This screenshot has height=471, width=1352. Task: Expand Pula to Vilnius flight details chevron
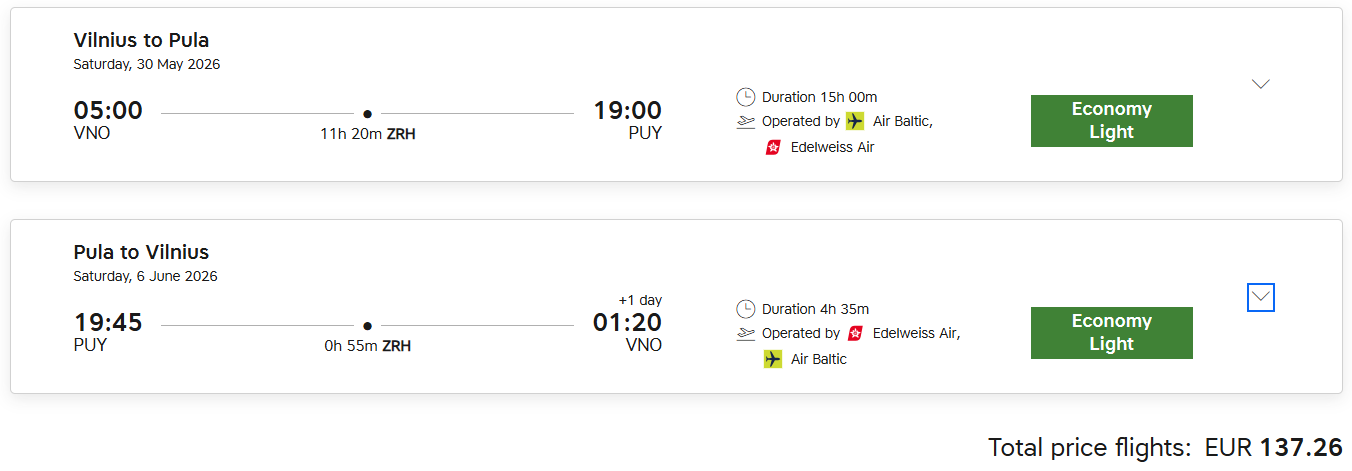tap(1260, 297)
